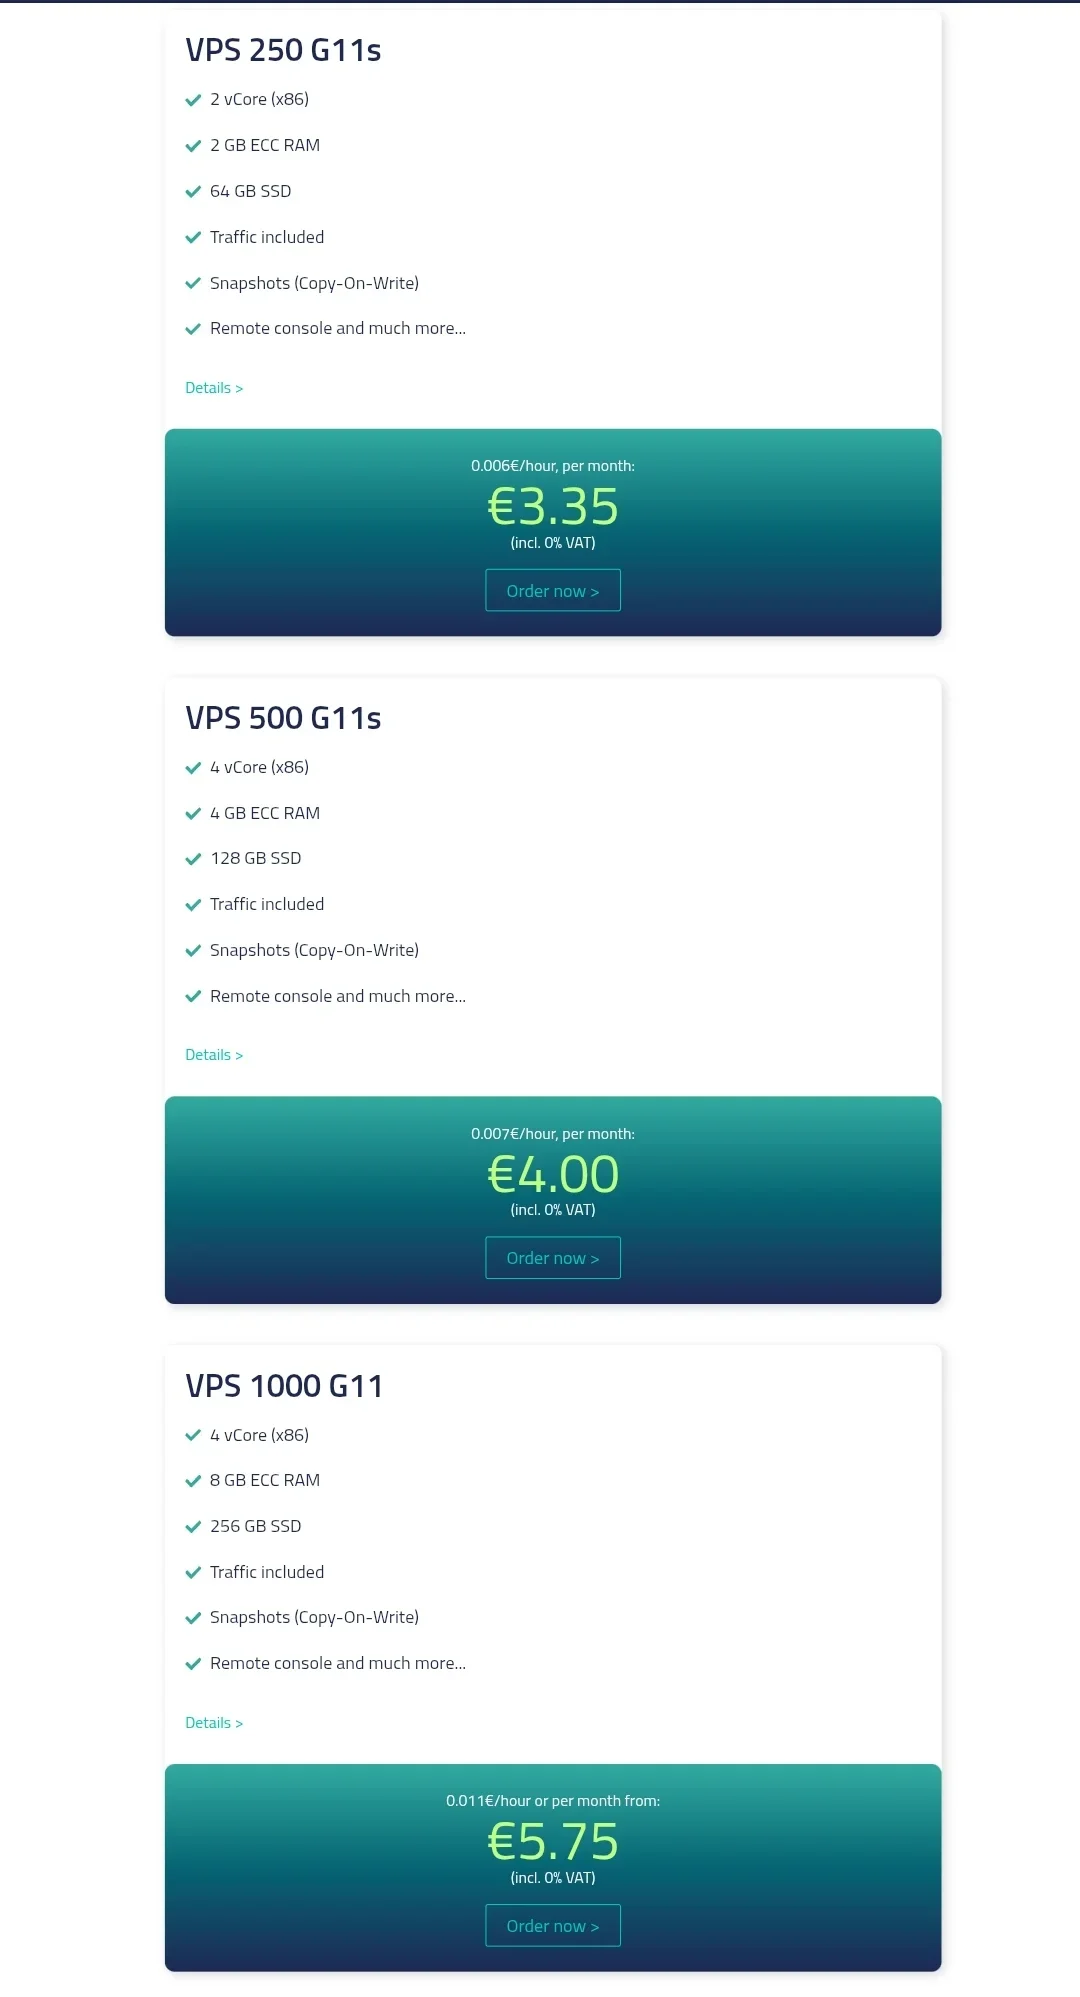
Task: Open Details for VPS 1000 G11
Action: tap(214, 1723)
